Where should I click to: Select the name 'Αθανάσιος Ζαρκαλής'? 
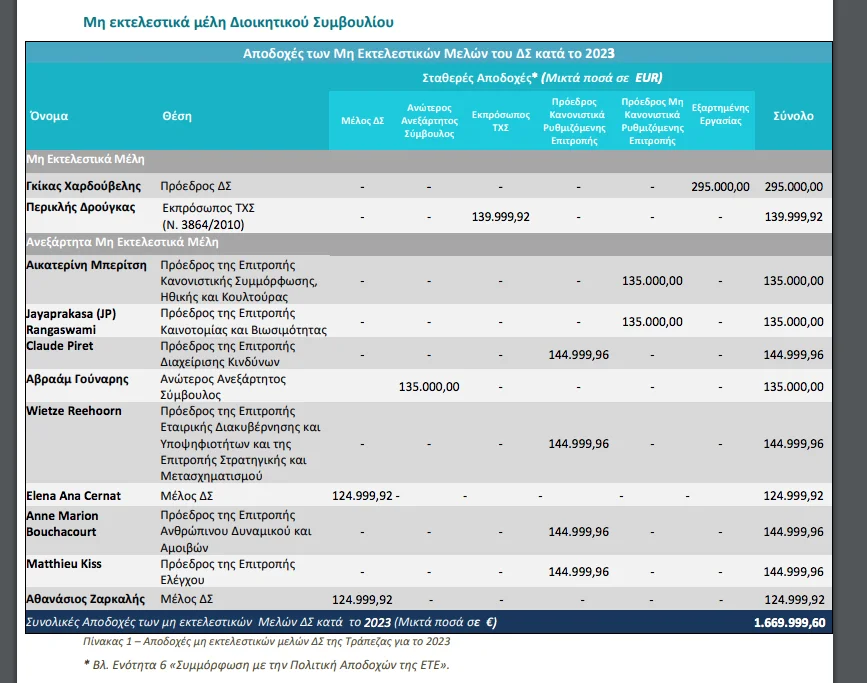[x=85, y=599]
